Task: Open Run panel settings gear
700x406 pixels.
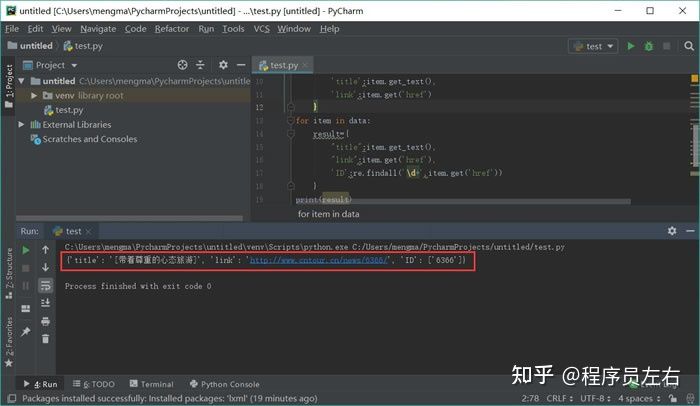Action: click(x=672, y=231)
